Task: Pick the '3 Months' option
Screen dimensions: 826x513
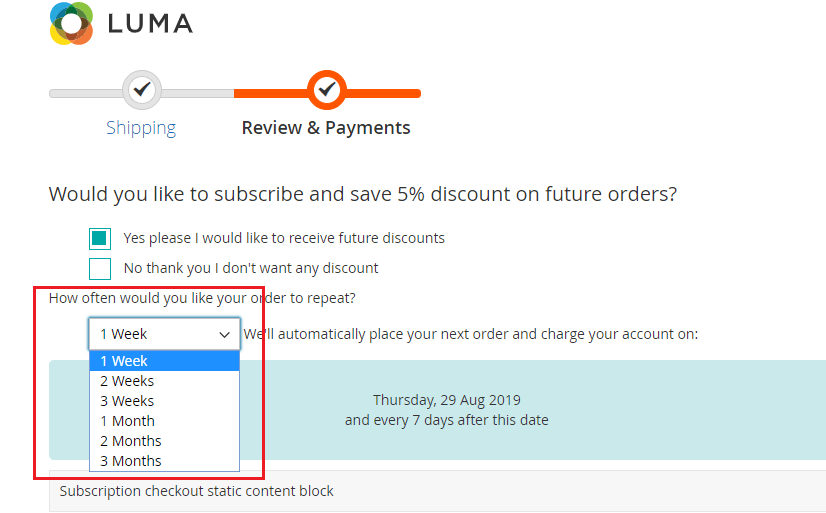Action: [164, 461]
